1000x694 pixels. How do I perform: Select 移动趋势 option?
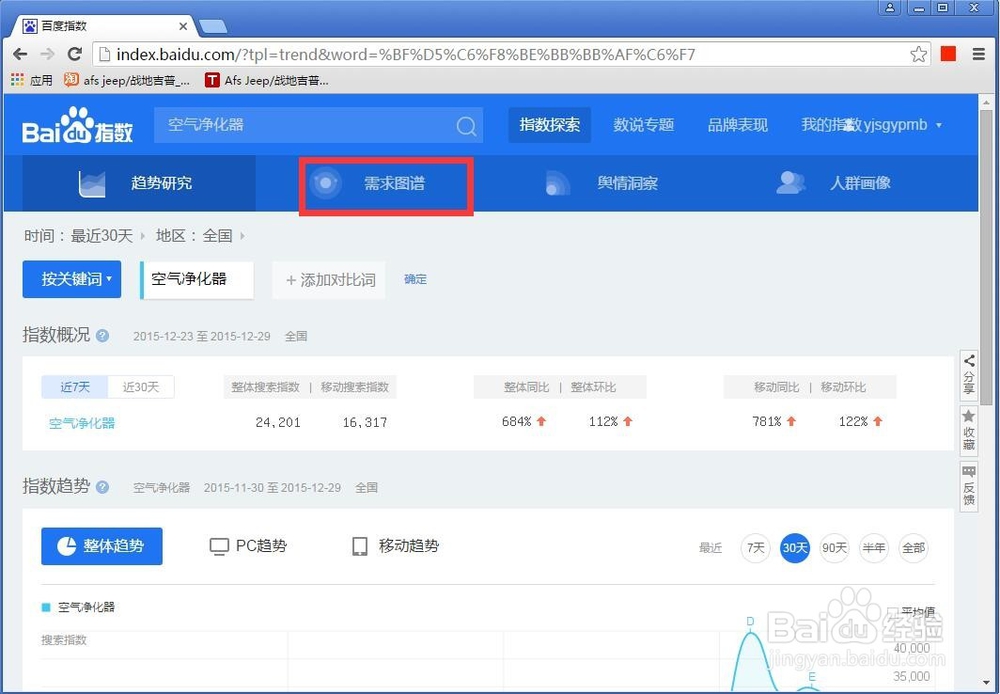pos(395,546)
